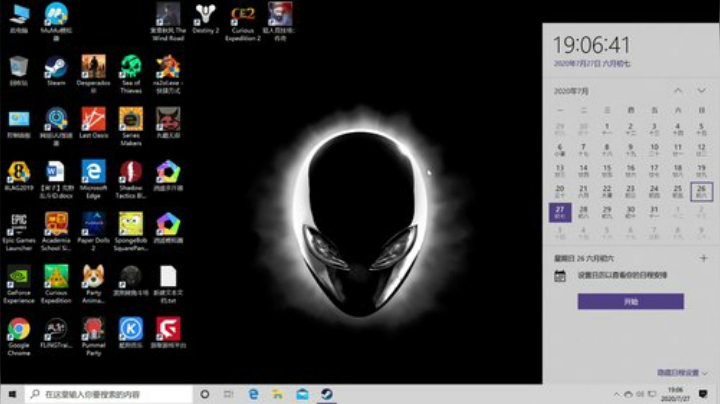Image resolution: width=720 pixels, height=404 pixels.
Task: Open the blue K music player shortcut
Action: 131,333
